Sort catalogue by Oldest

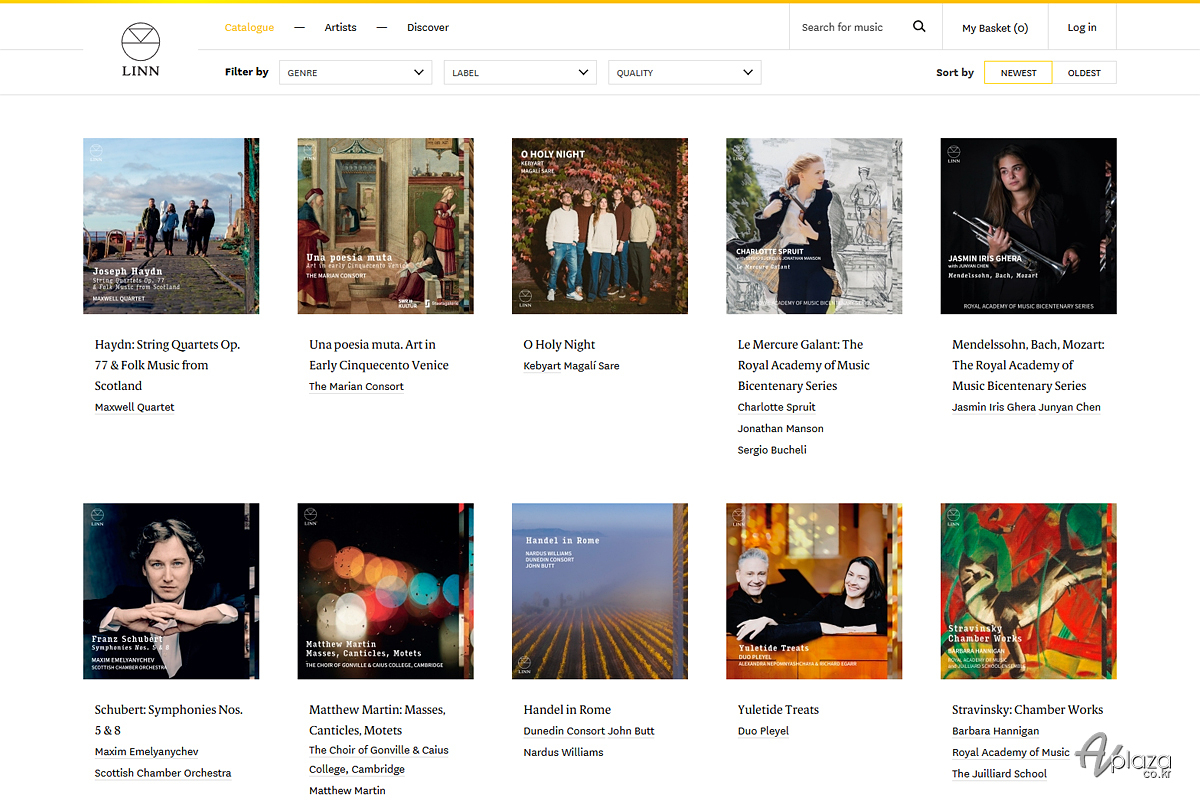coord(1084,73)
